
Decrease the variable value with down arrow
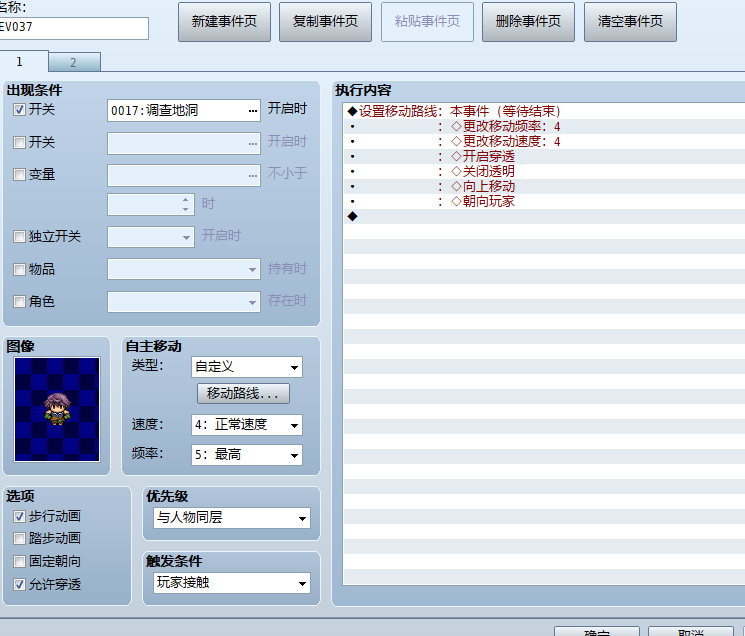[x=186, y=209]
